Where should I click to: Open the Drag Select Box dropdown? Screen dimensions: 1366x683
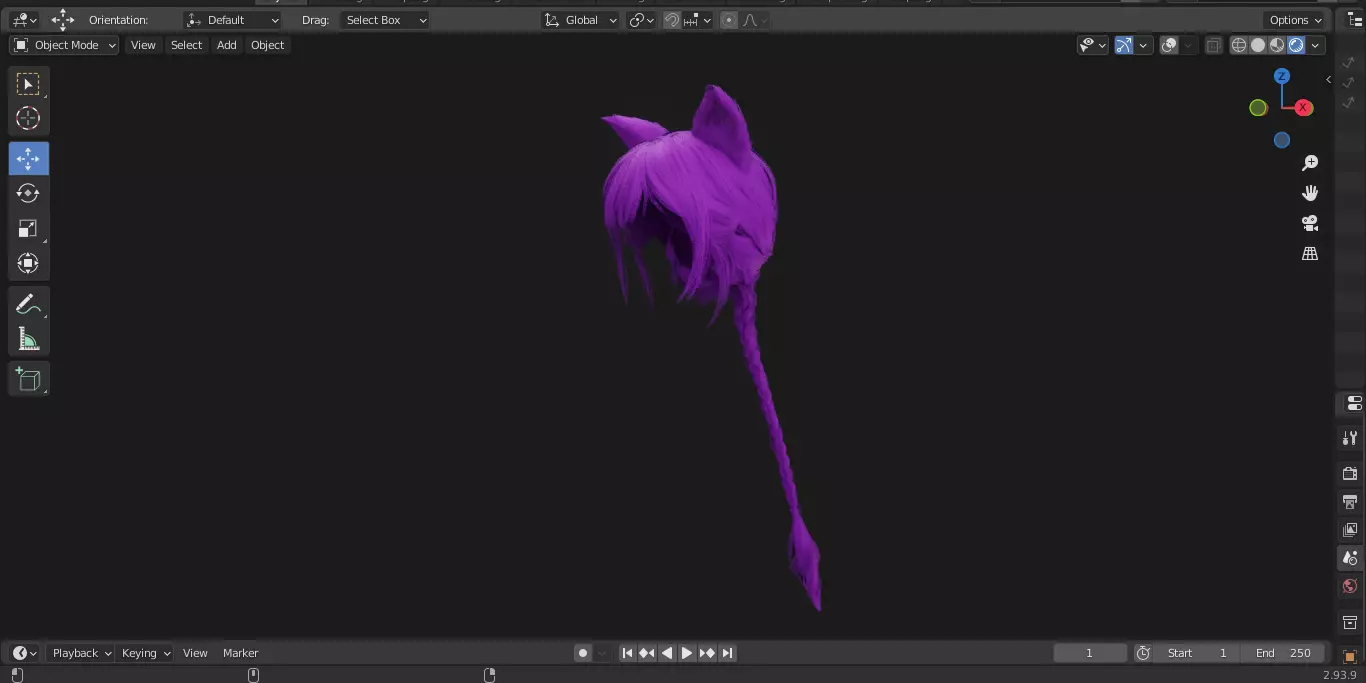(385, 20)
